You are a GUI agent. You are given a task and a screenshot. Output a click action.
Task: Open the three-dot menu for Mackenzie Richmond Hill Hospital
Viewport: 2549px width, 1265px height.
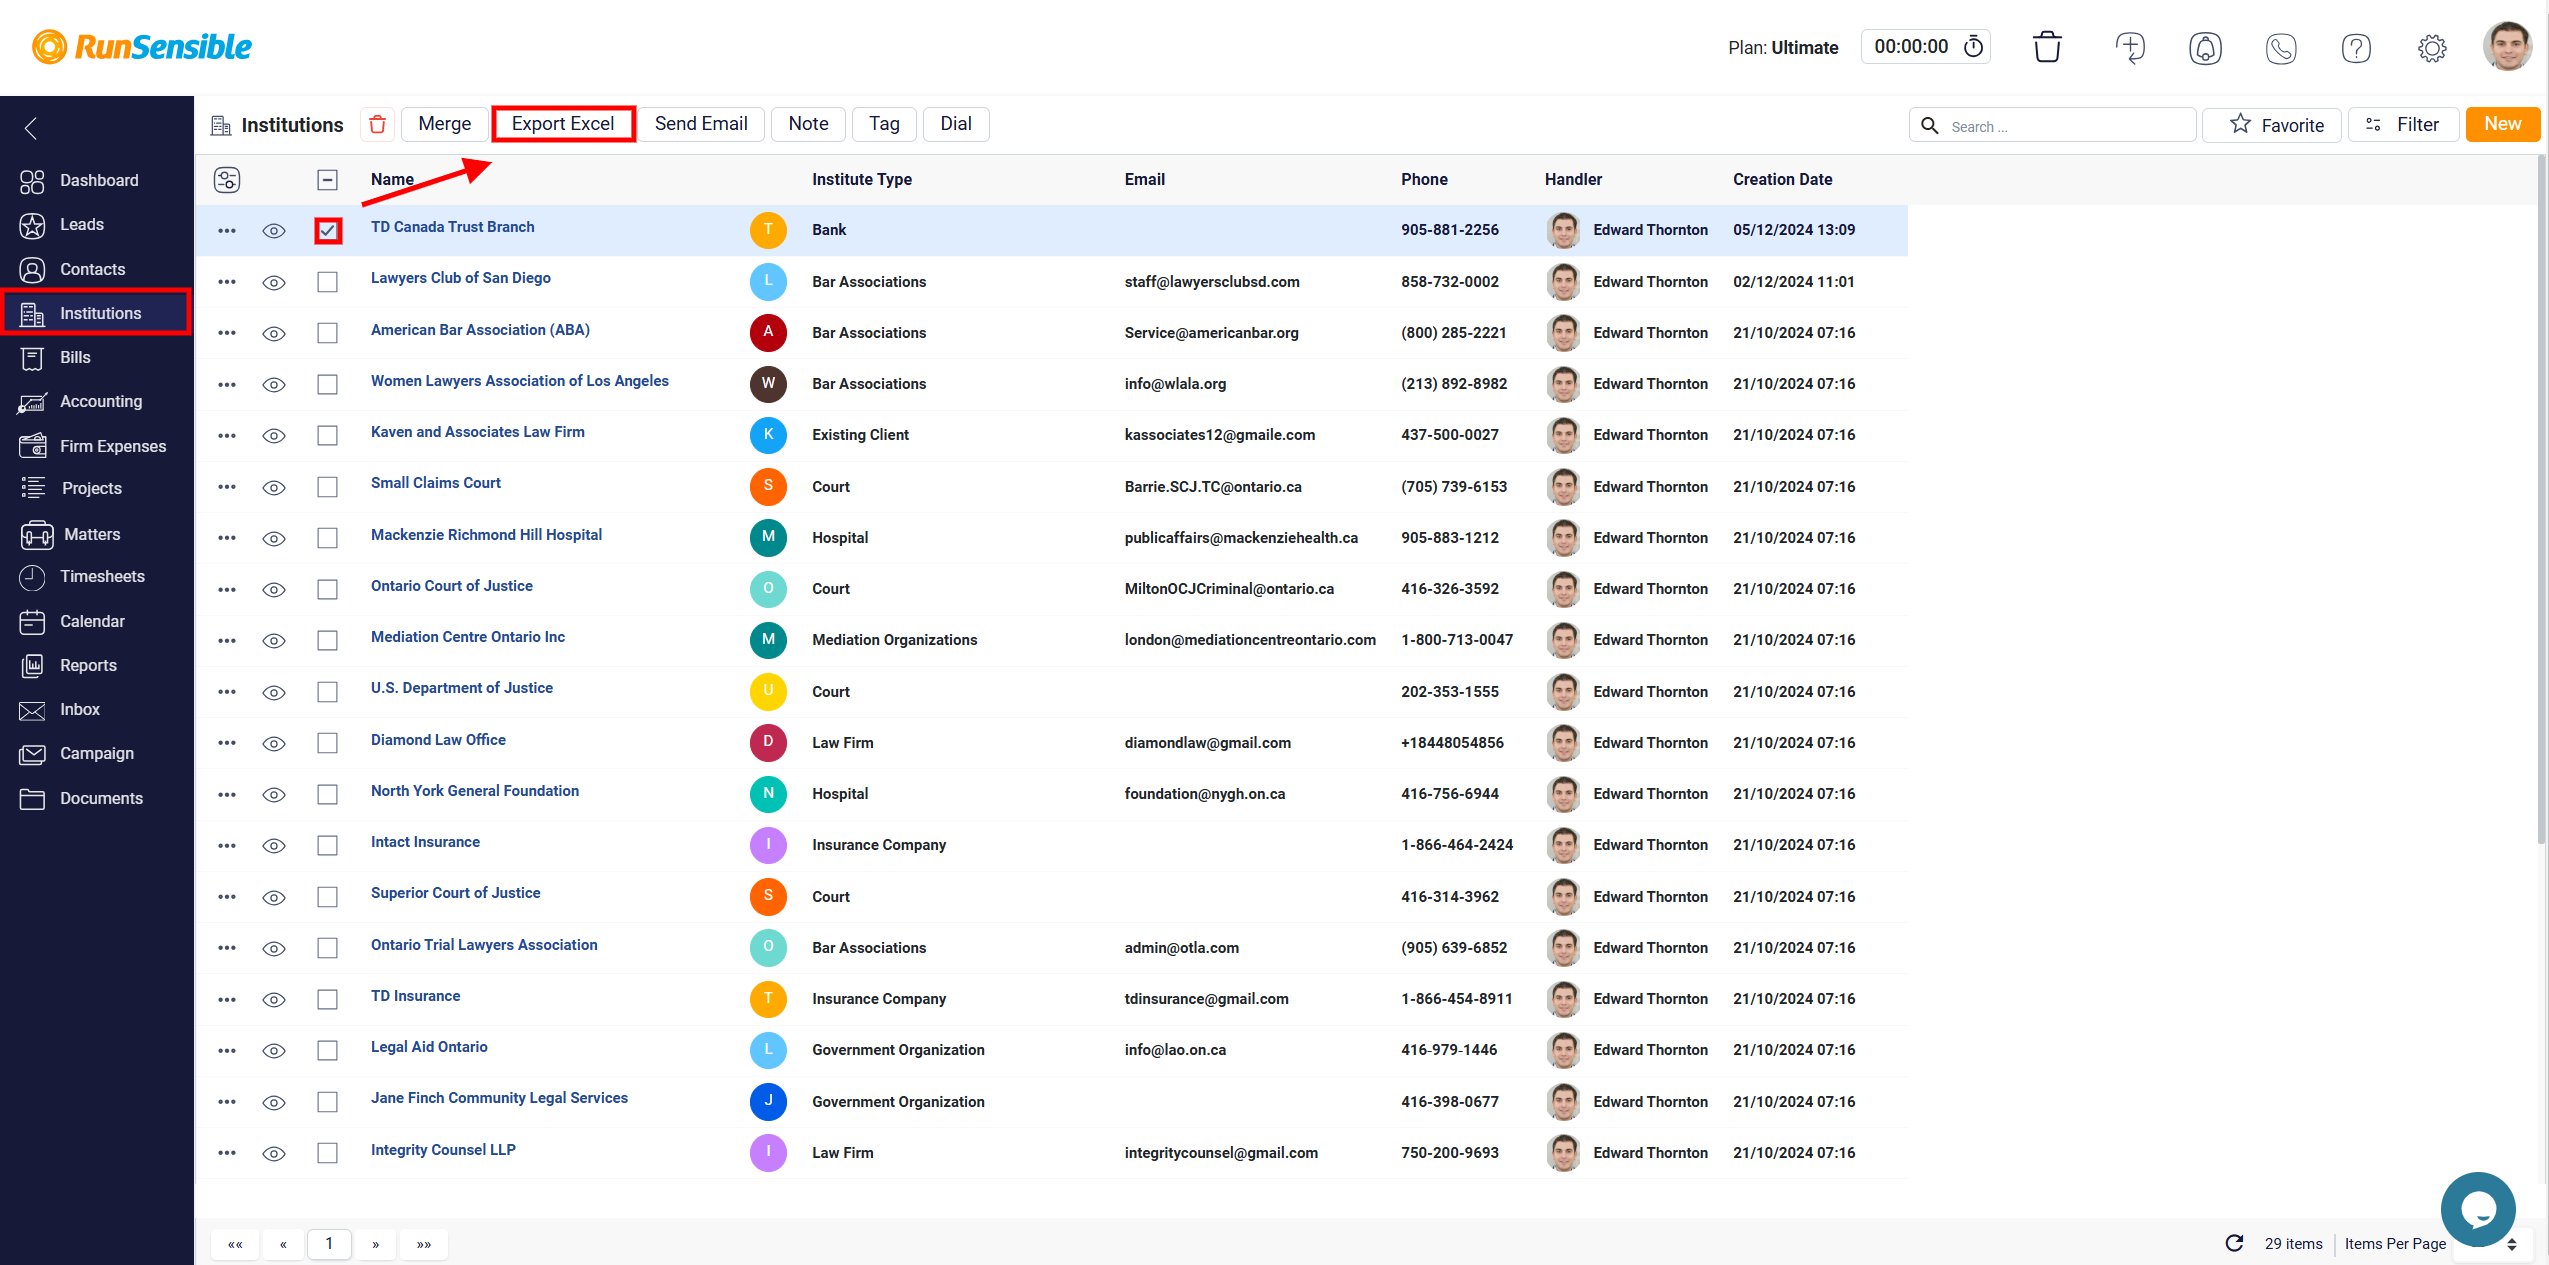pyautogui.click(x=227, y=538)
